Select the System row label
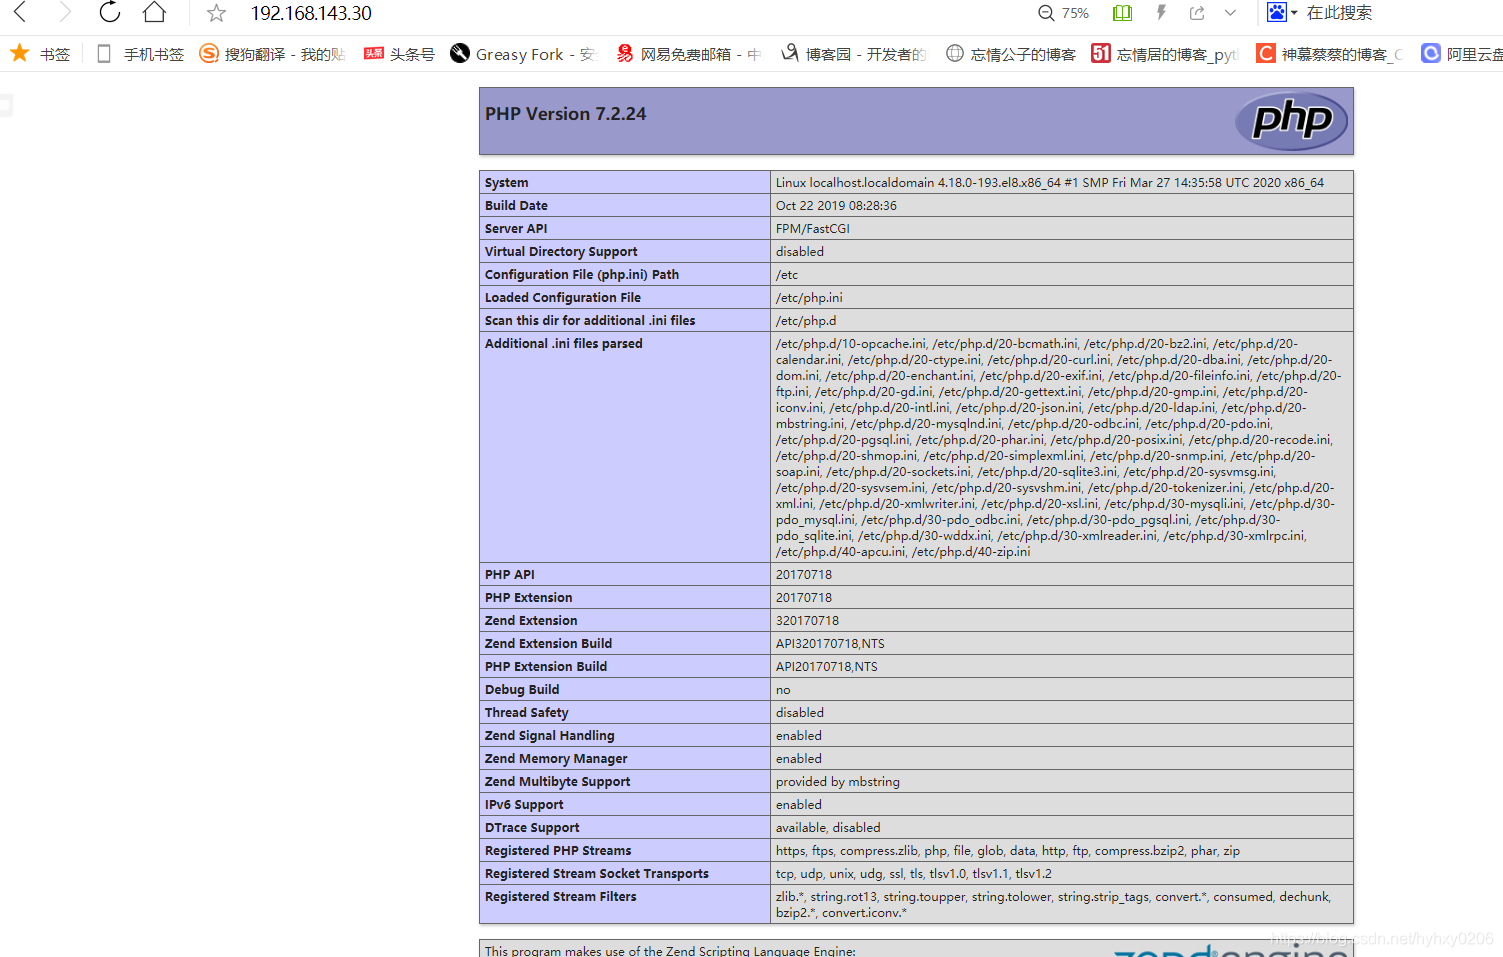Viewport: 1503px width, 957px height. tap(506, 183)
